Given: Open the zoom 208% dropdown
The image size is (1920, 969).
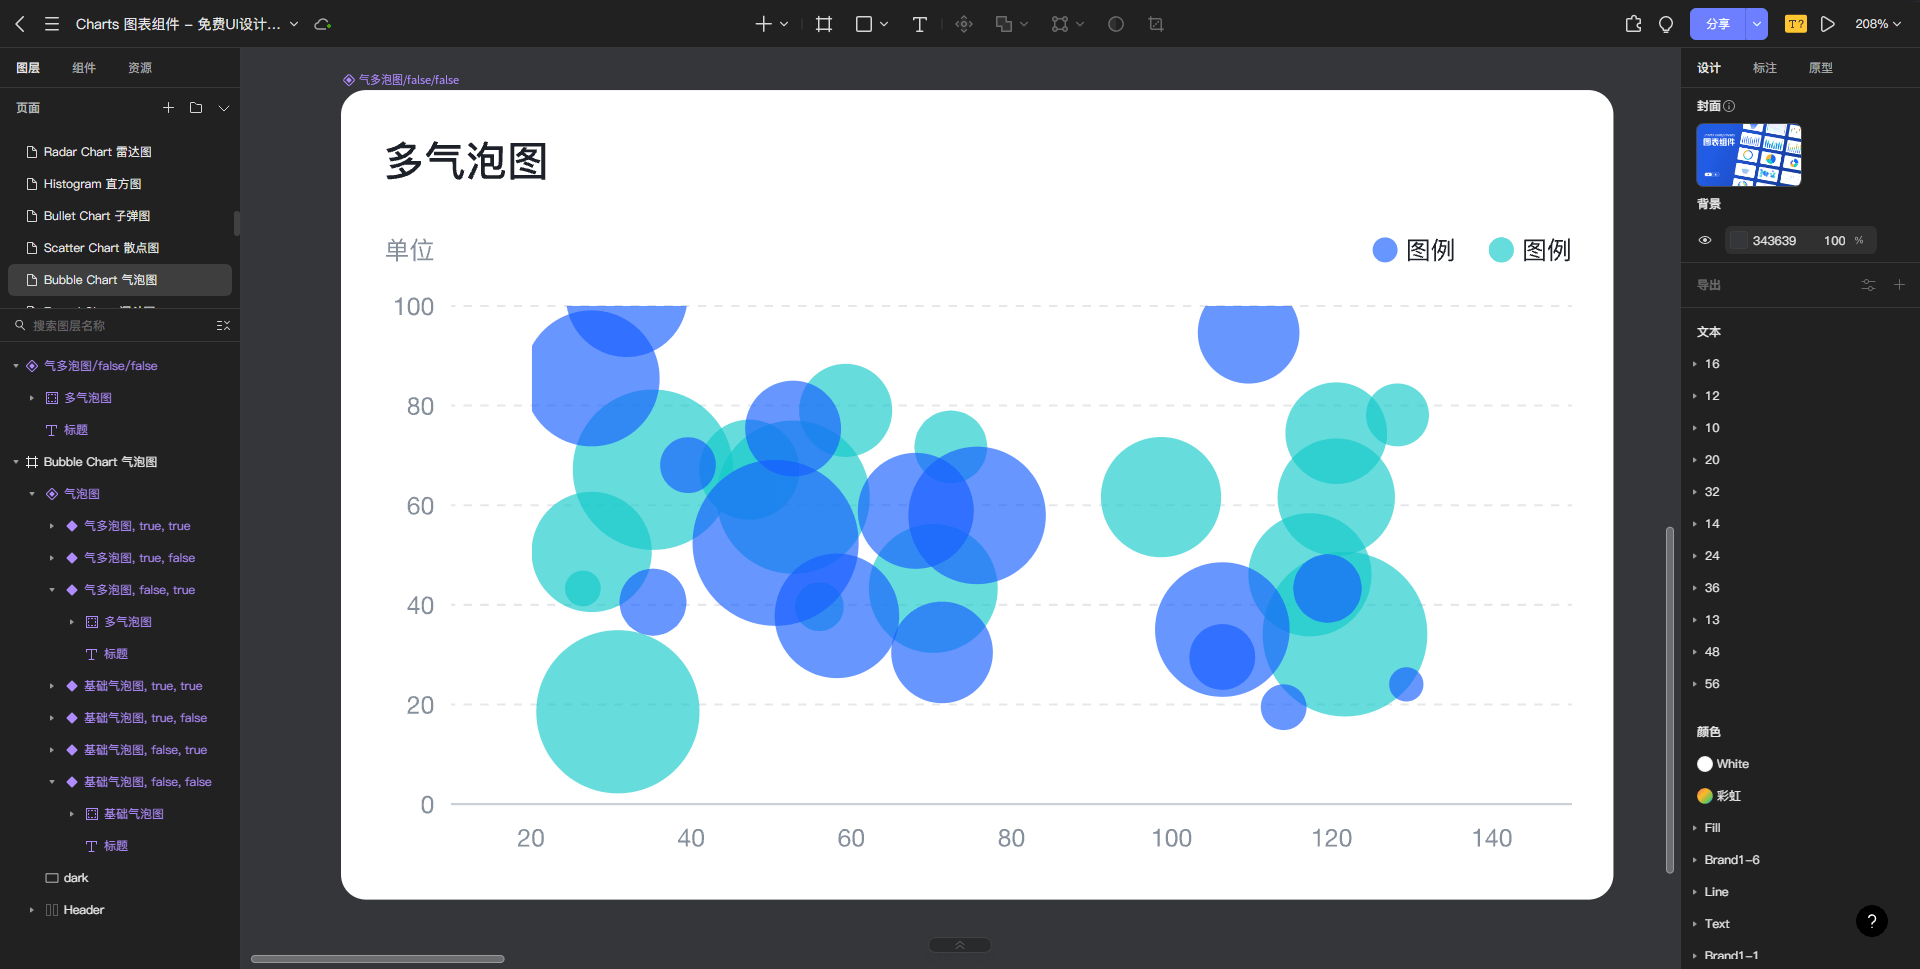Looking at the screenshot, I should click(x=1878, y=24).
